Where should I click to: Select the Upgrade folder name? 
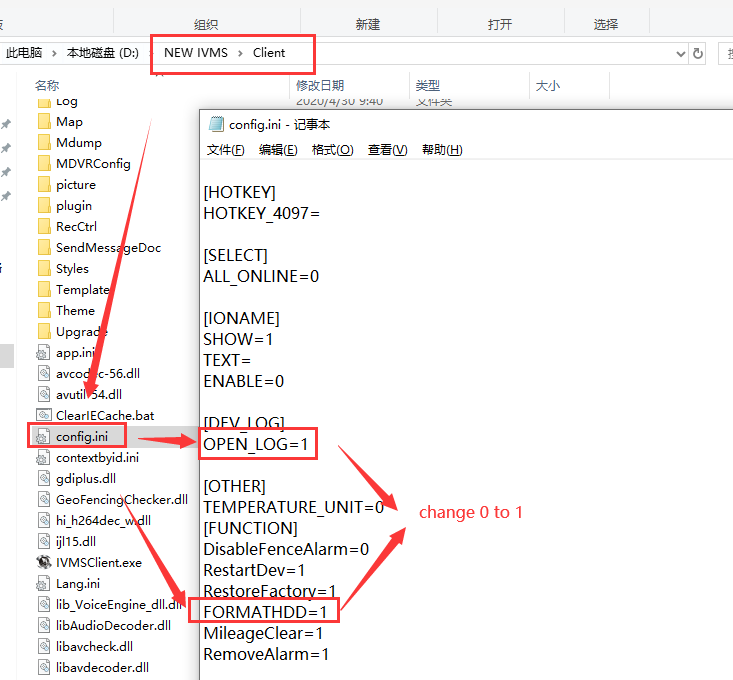82,332
